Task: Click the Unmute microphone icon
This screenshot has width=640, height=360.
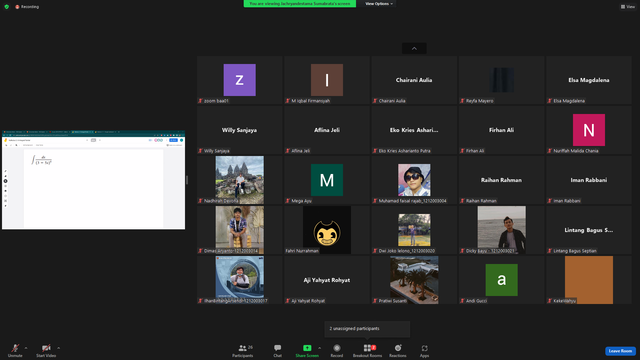Action: click(x=15, y=348)
